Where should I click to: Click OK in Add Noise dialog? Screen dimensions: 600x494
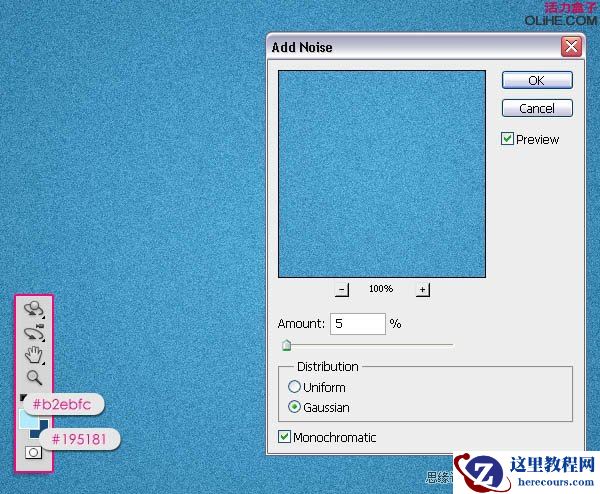click(537, 80)
